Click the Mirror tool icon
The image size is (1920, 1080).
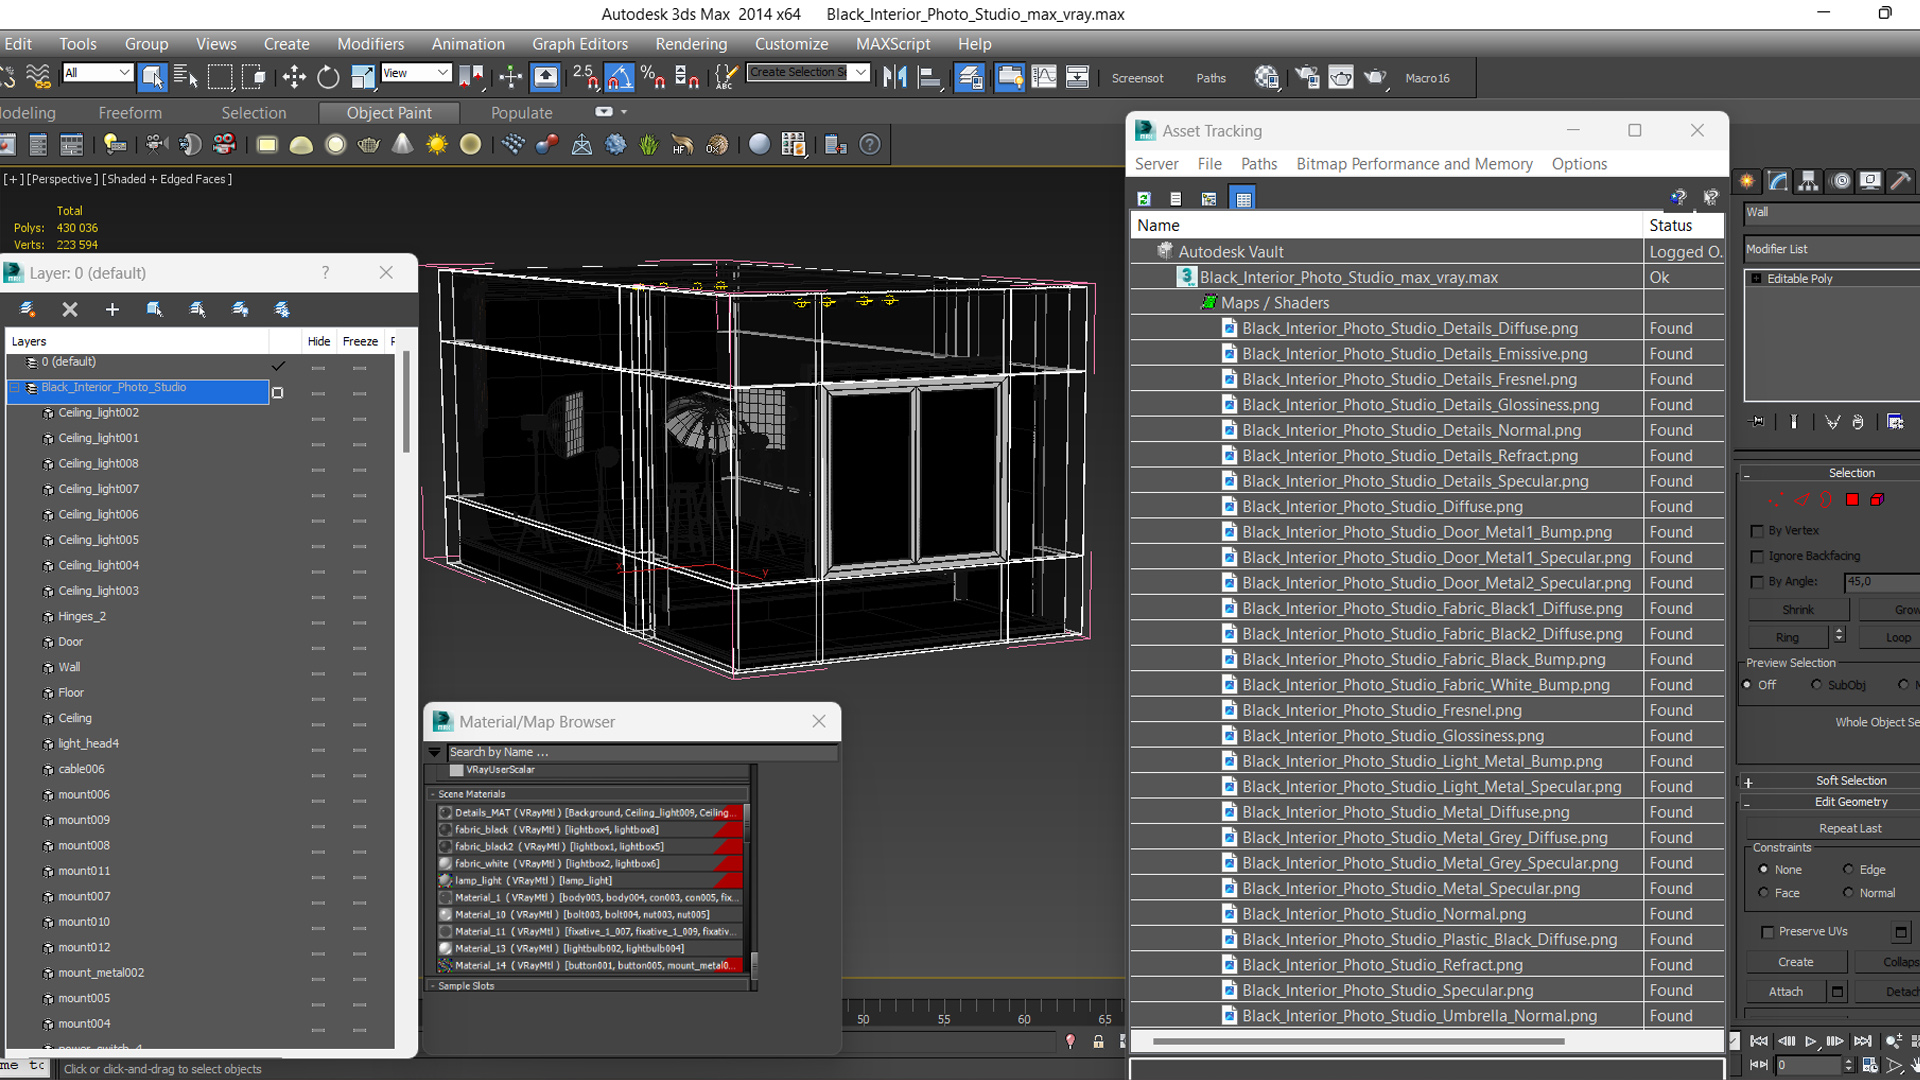coord(895,76)
